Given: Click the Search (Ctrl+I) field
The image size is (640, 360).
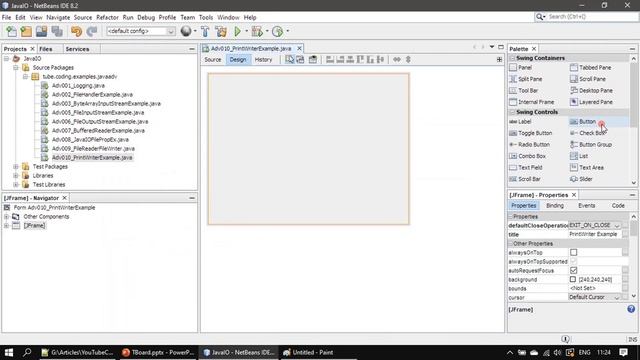Looking at the screenshot, I should [x=592, y=17].
